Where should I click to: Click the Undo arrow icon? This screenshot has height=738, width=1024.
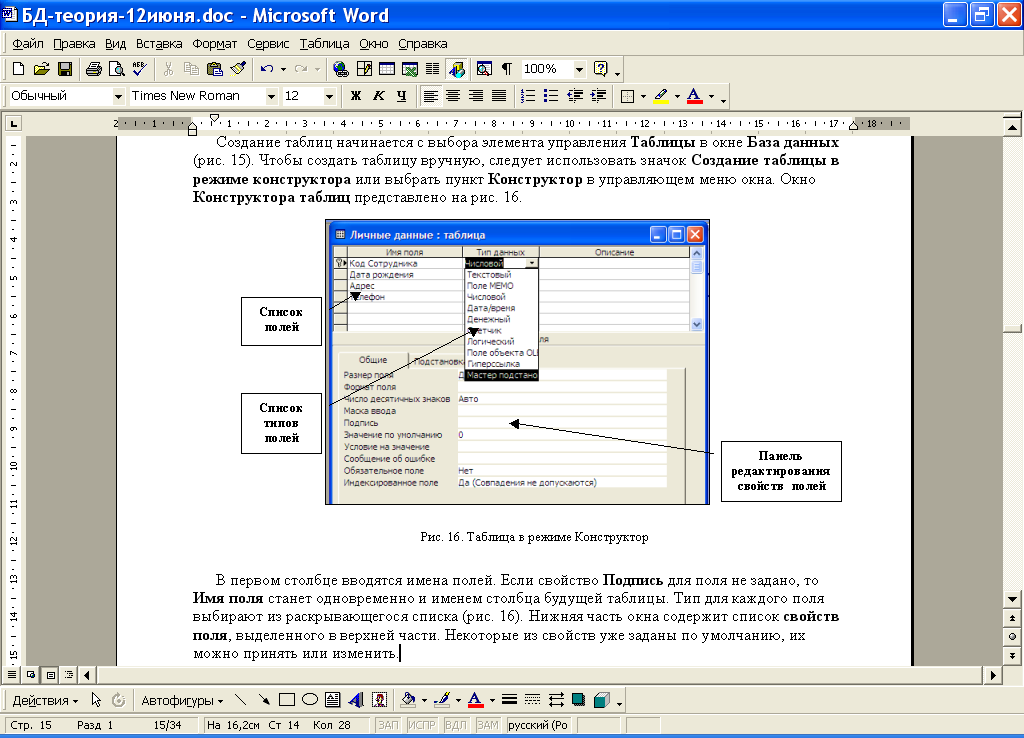266,69
